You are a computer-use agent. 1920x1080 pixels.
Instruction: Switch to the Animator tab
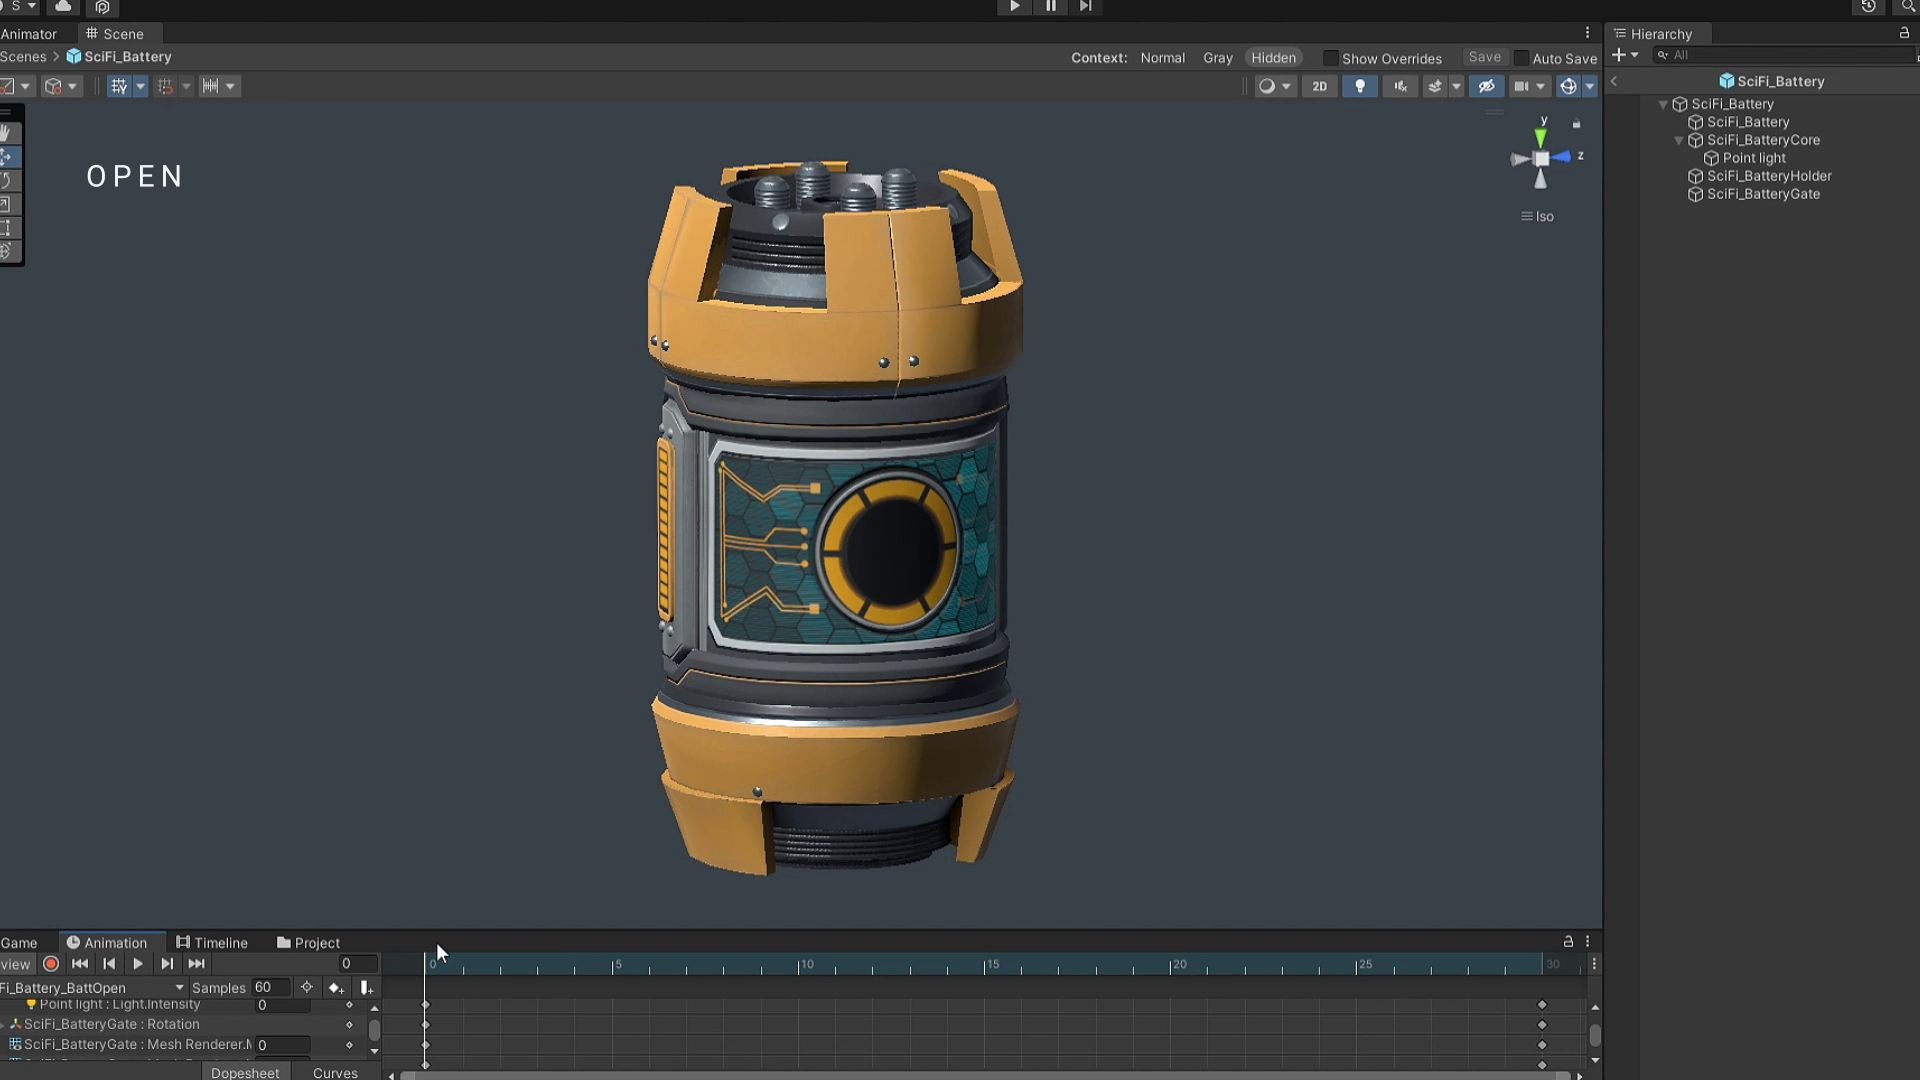tap(29, 33)
